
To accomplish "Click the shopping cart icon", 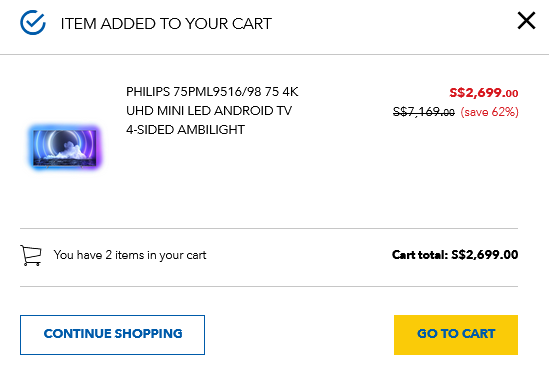I will (31, 255).
